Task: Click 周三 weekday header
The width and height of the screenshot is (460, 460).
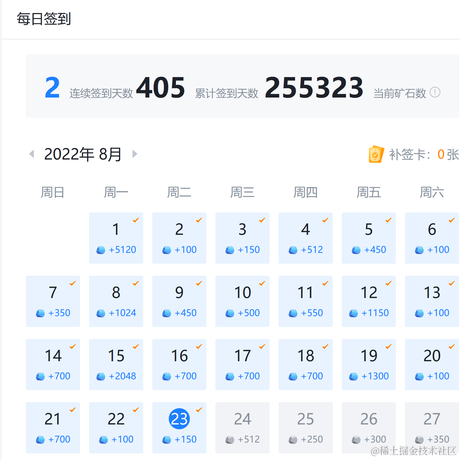Action: (x=242, y=192)
